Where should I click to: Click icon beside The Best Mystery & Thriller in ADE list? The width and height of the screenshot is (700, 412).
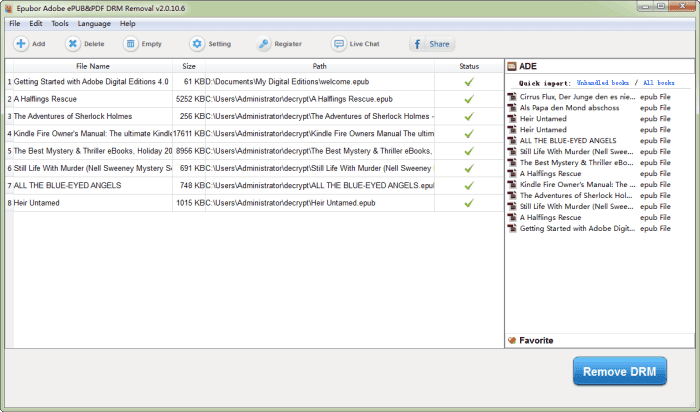pyautogui.click(x=512, y=162)
